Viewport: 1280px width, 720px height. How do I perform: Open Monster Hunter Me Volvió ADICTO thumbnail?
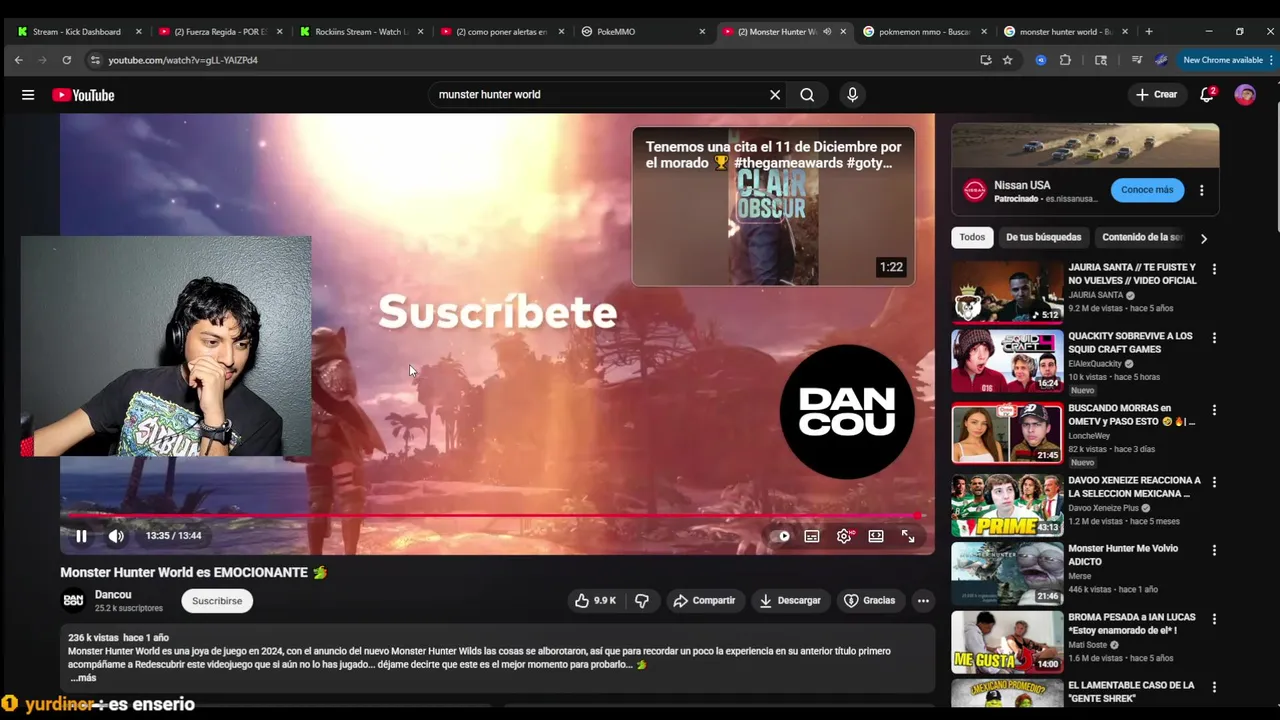tap(1007, 574)
